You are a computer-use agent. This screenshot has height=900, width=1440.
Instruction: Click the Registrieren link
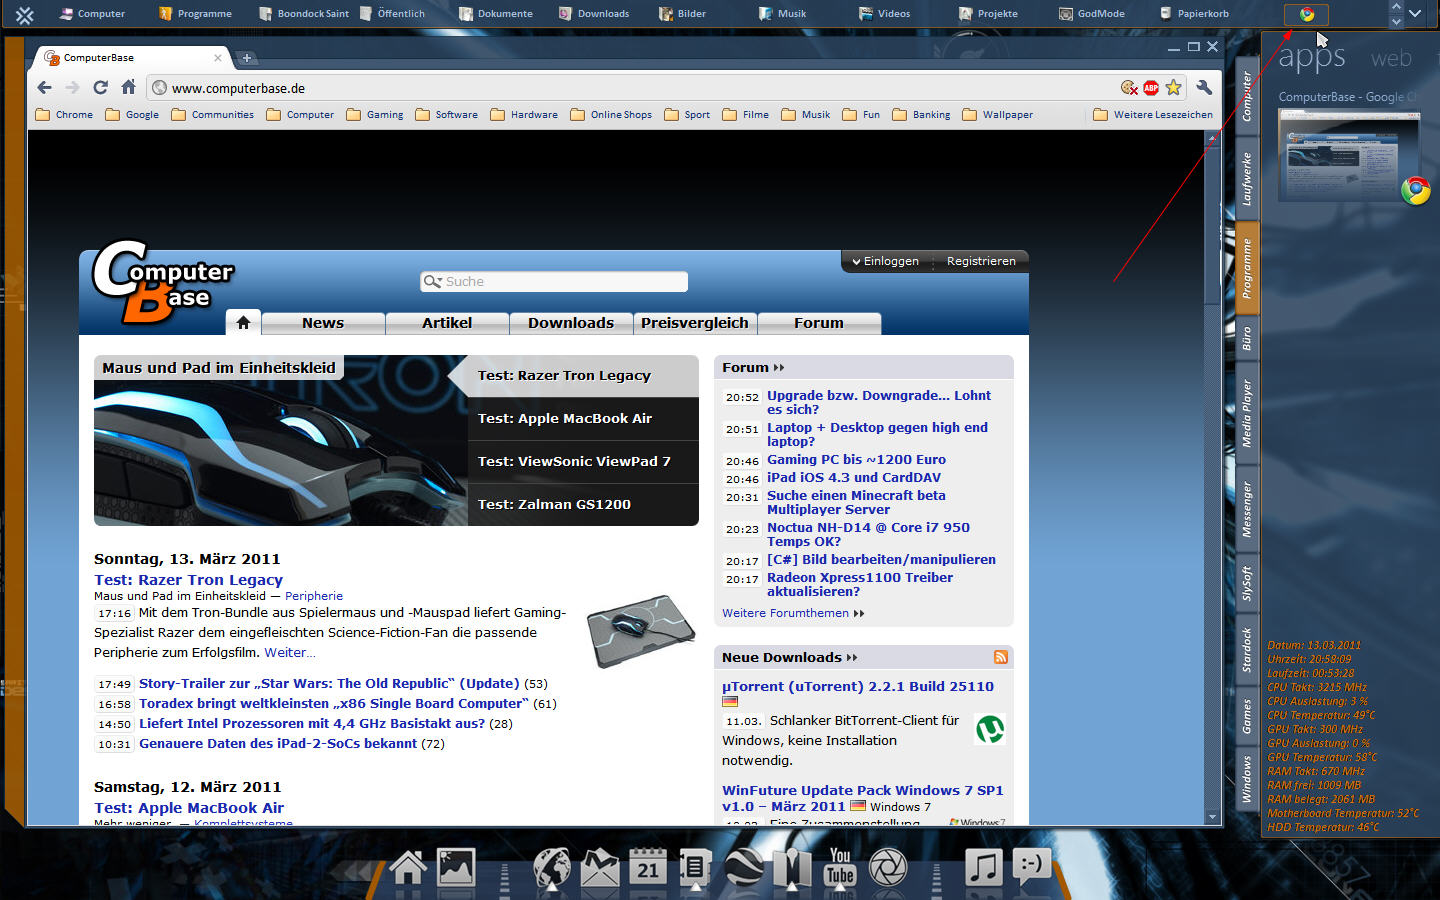[981, 261]
